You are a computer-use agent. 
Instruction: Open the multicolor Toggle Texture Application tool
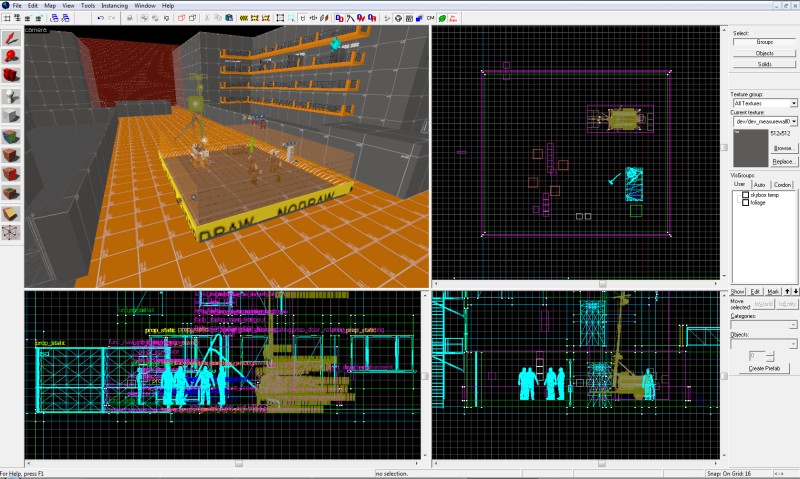pyautogui.click(x=11, y=136)
